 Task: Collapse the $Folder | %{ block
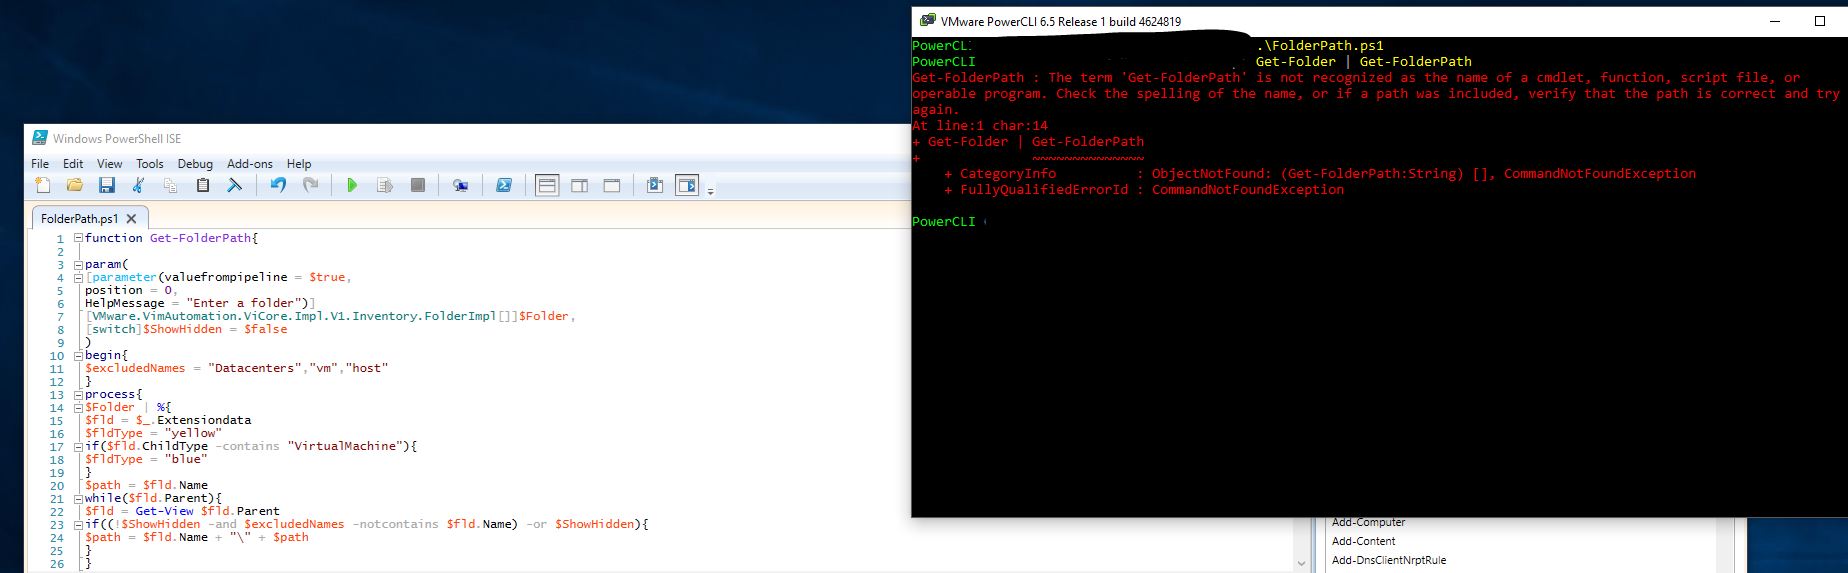tap(78, 407)
